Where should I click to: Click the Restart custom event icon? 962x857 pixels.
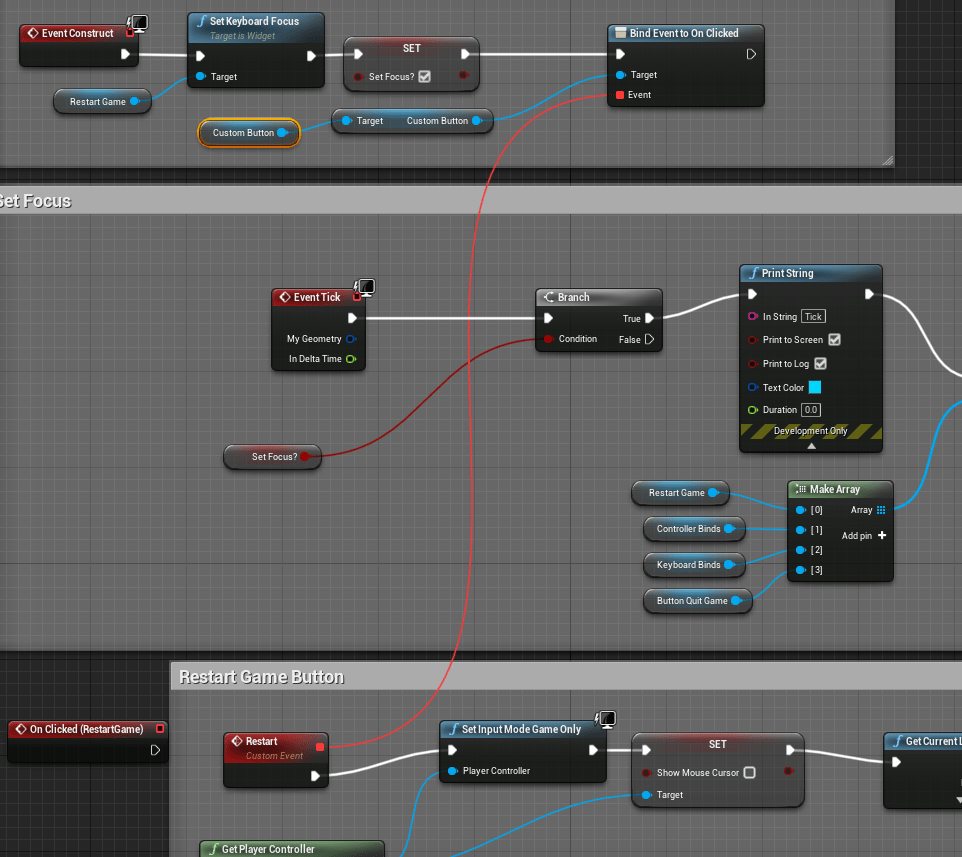pos(236,741)
